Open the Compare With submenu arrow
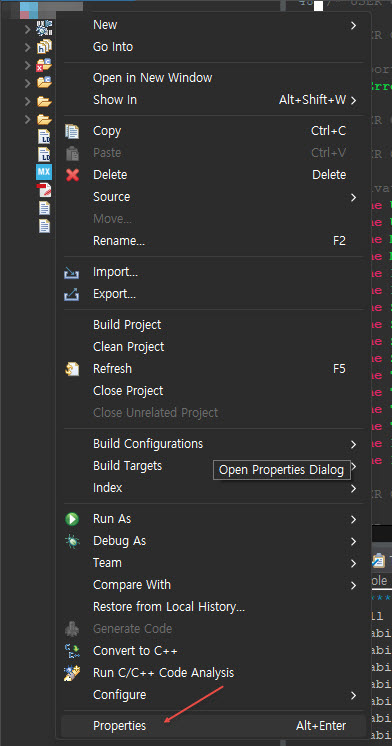 point(353,585)
